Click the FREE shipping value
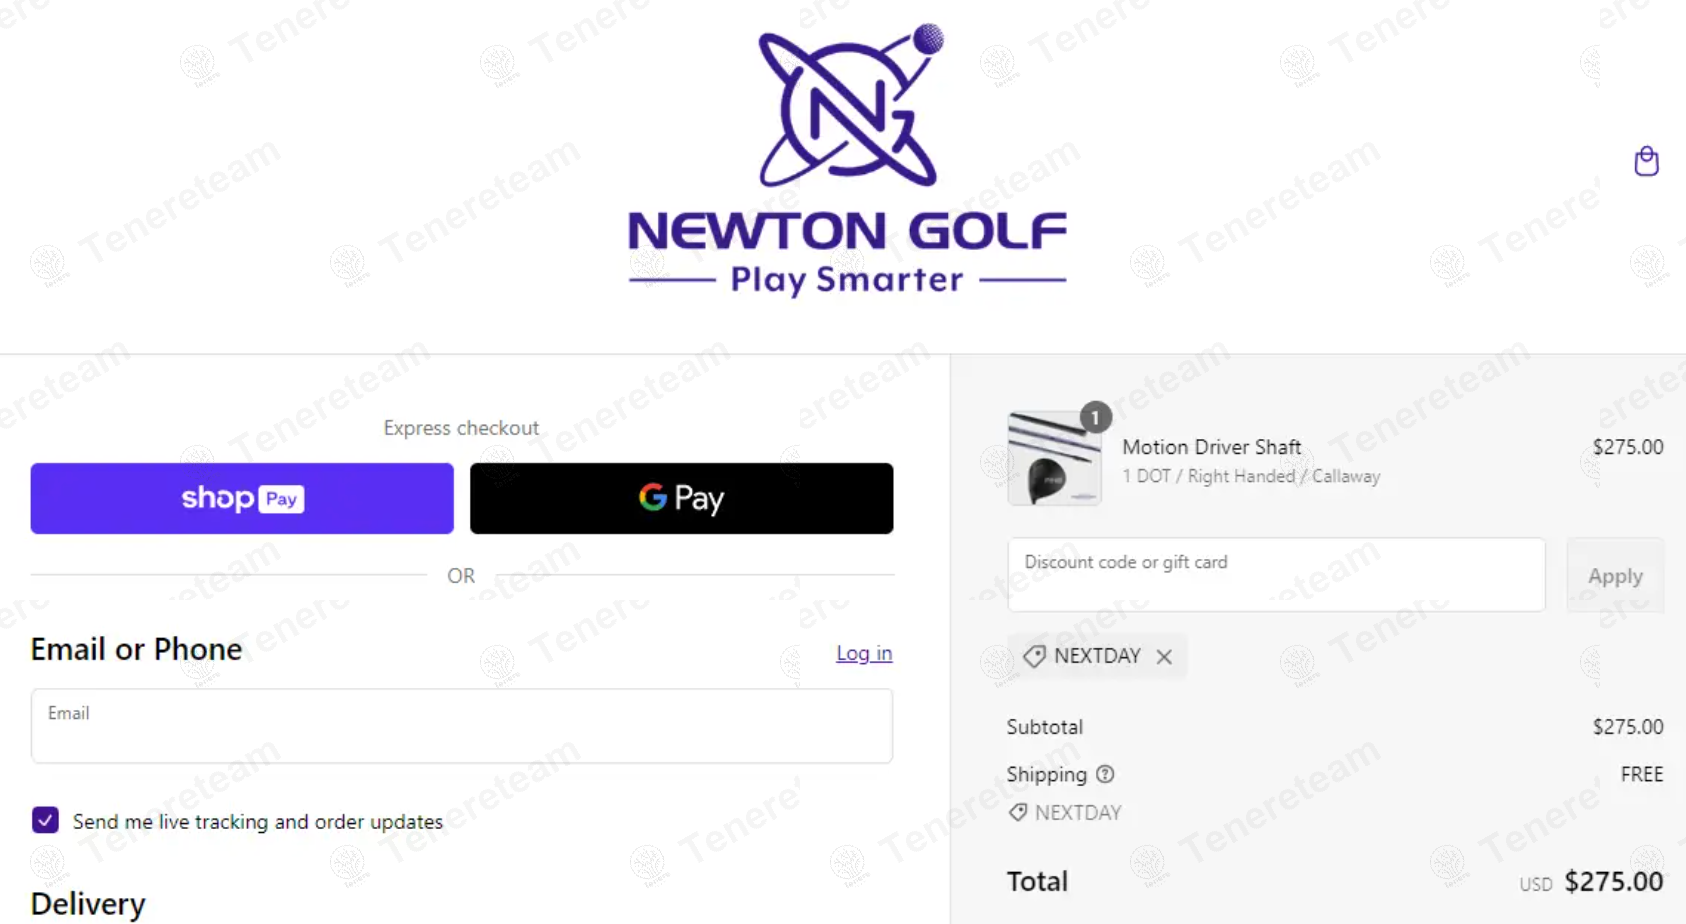 (x=1641, y=774)
